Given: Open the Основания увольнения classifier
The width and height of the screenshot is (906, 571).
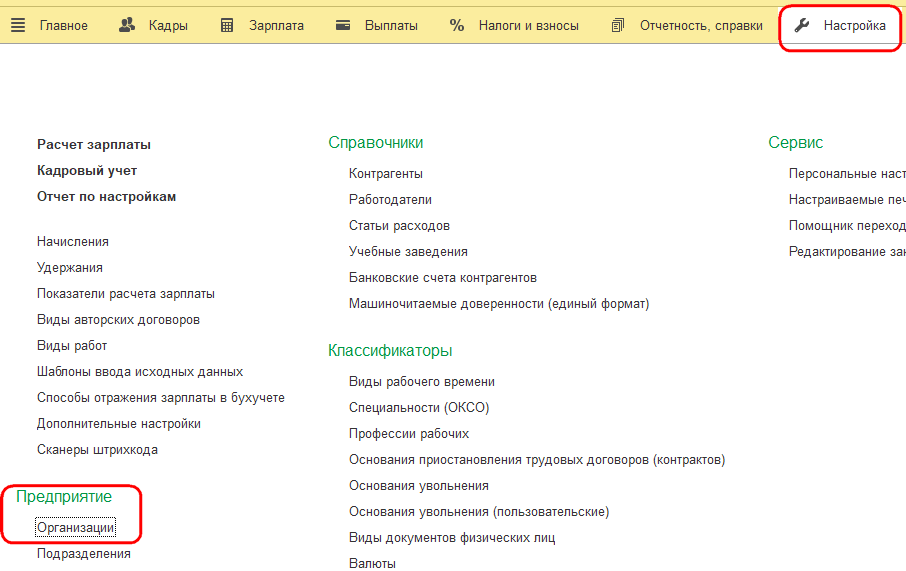Looking at the screenshot, I should pyautogui.click(x=418, y=485).
